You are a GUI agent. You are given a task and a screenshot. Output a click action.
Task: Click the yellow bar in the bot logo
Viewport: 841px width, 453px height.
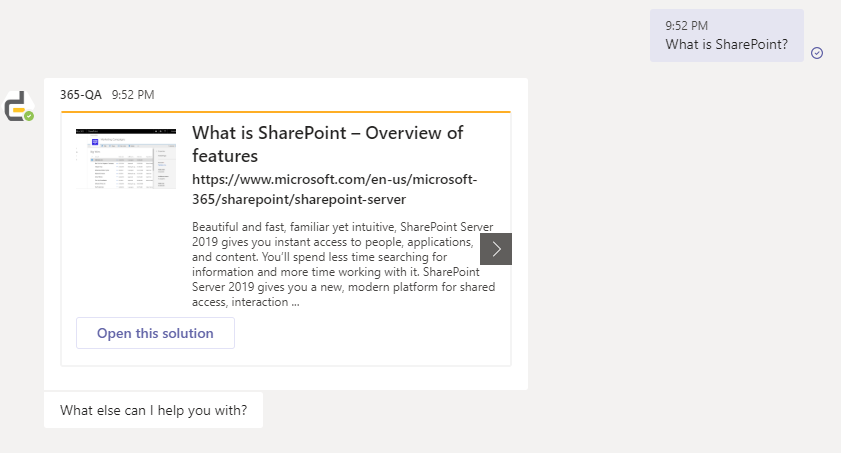click(x=19, y=110)
